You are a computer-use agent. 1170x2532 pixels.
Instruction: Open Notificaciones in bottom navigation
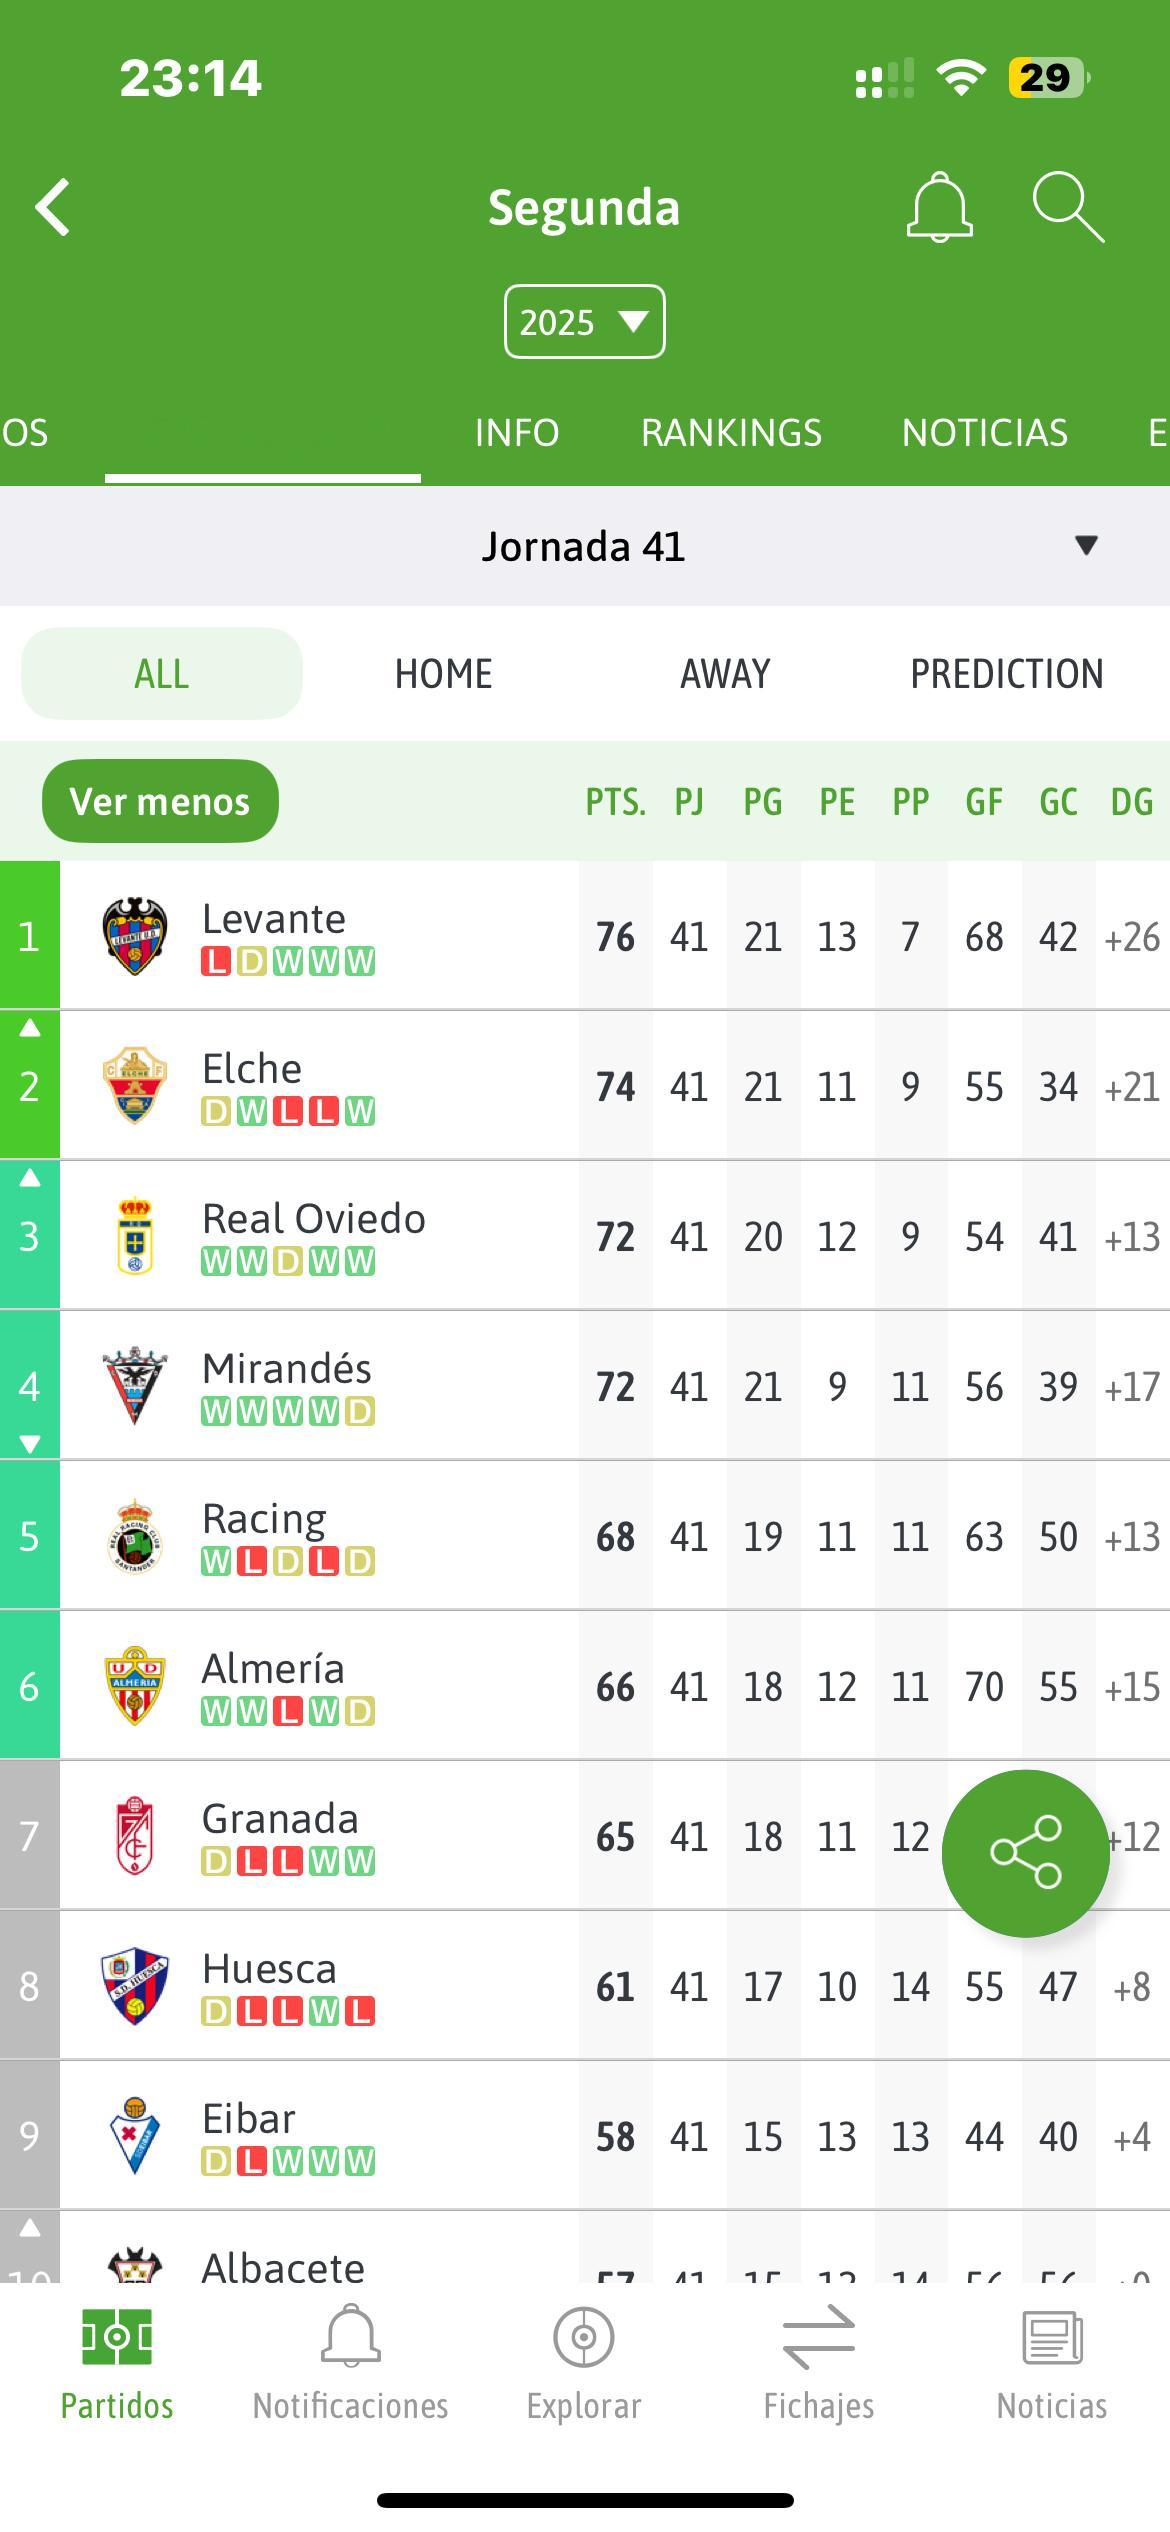[x=350, y=2364]
